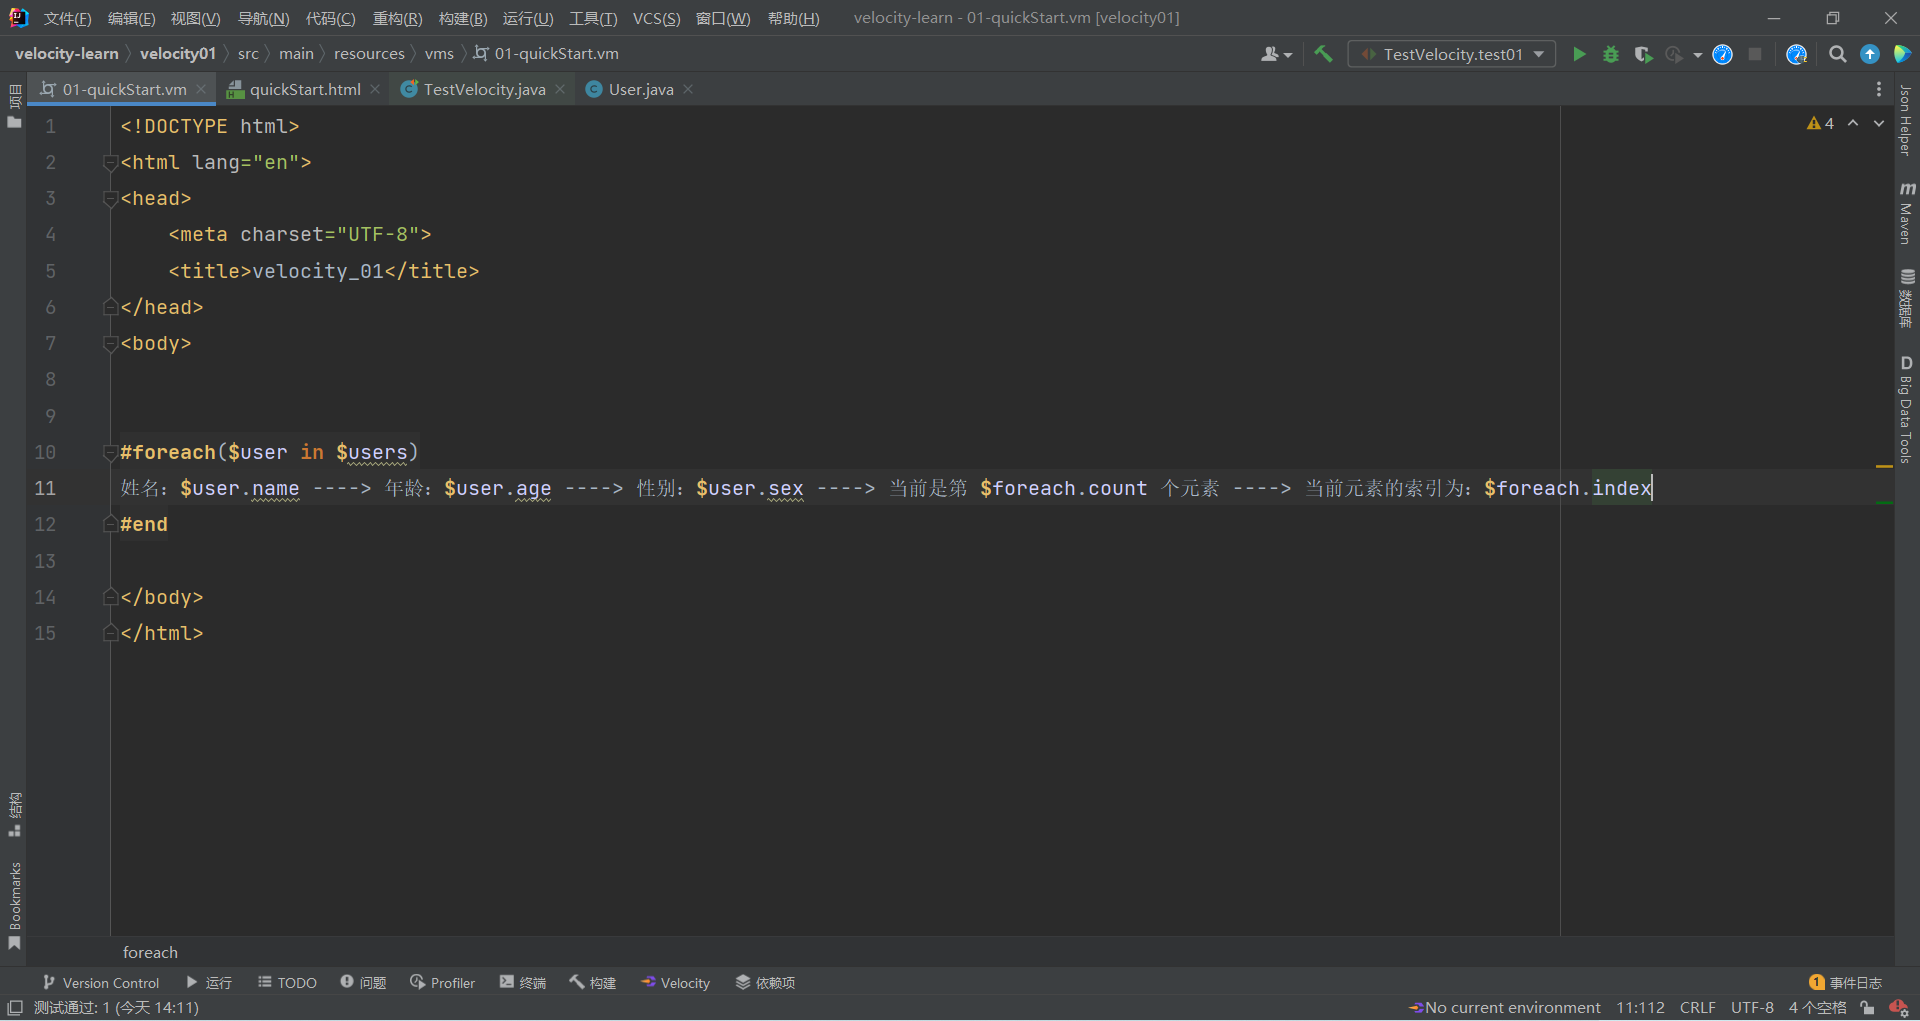Open the 依赖项 dependencies tool window
The width and height of the screenshot is (1920, 1021).
tap(766, 983)
